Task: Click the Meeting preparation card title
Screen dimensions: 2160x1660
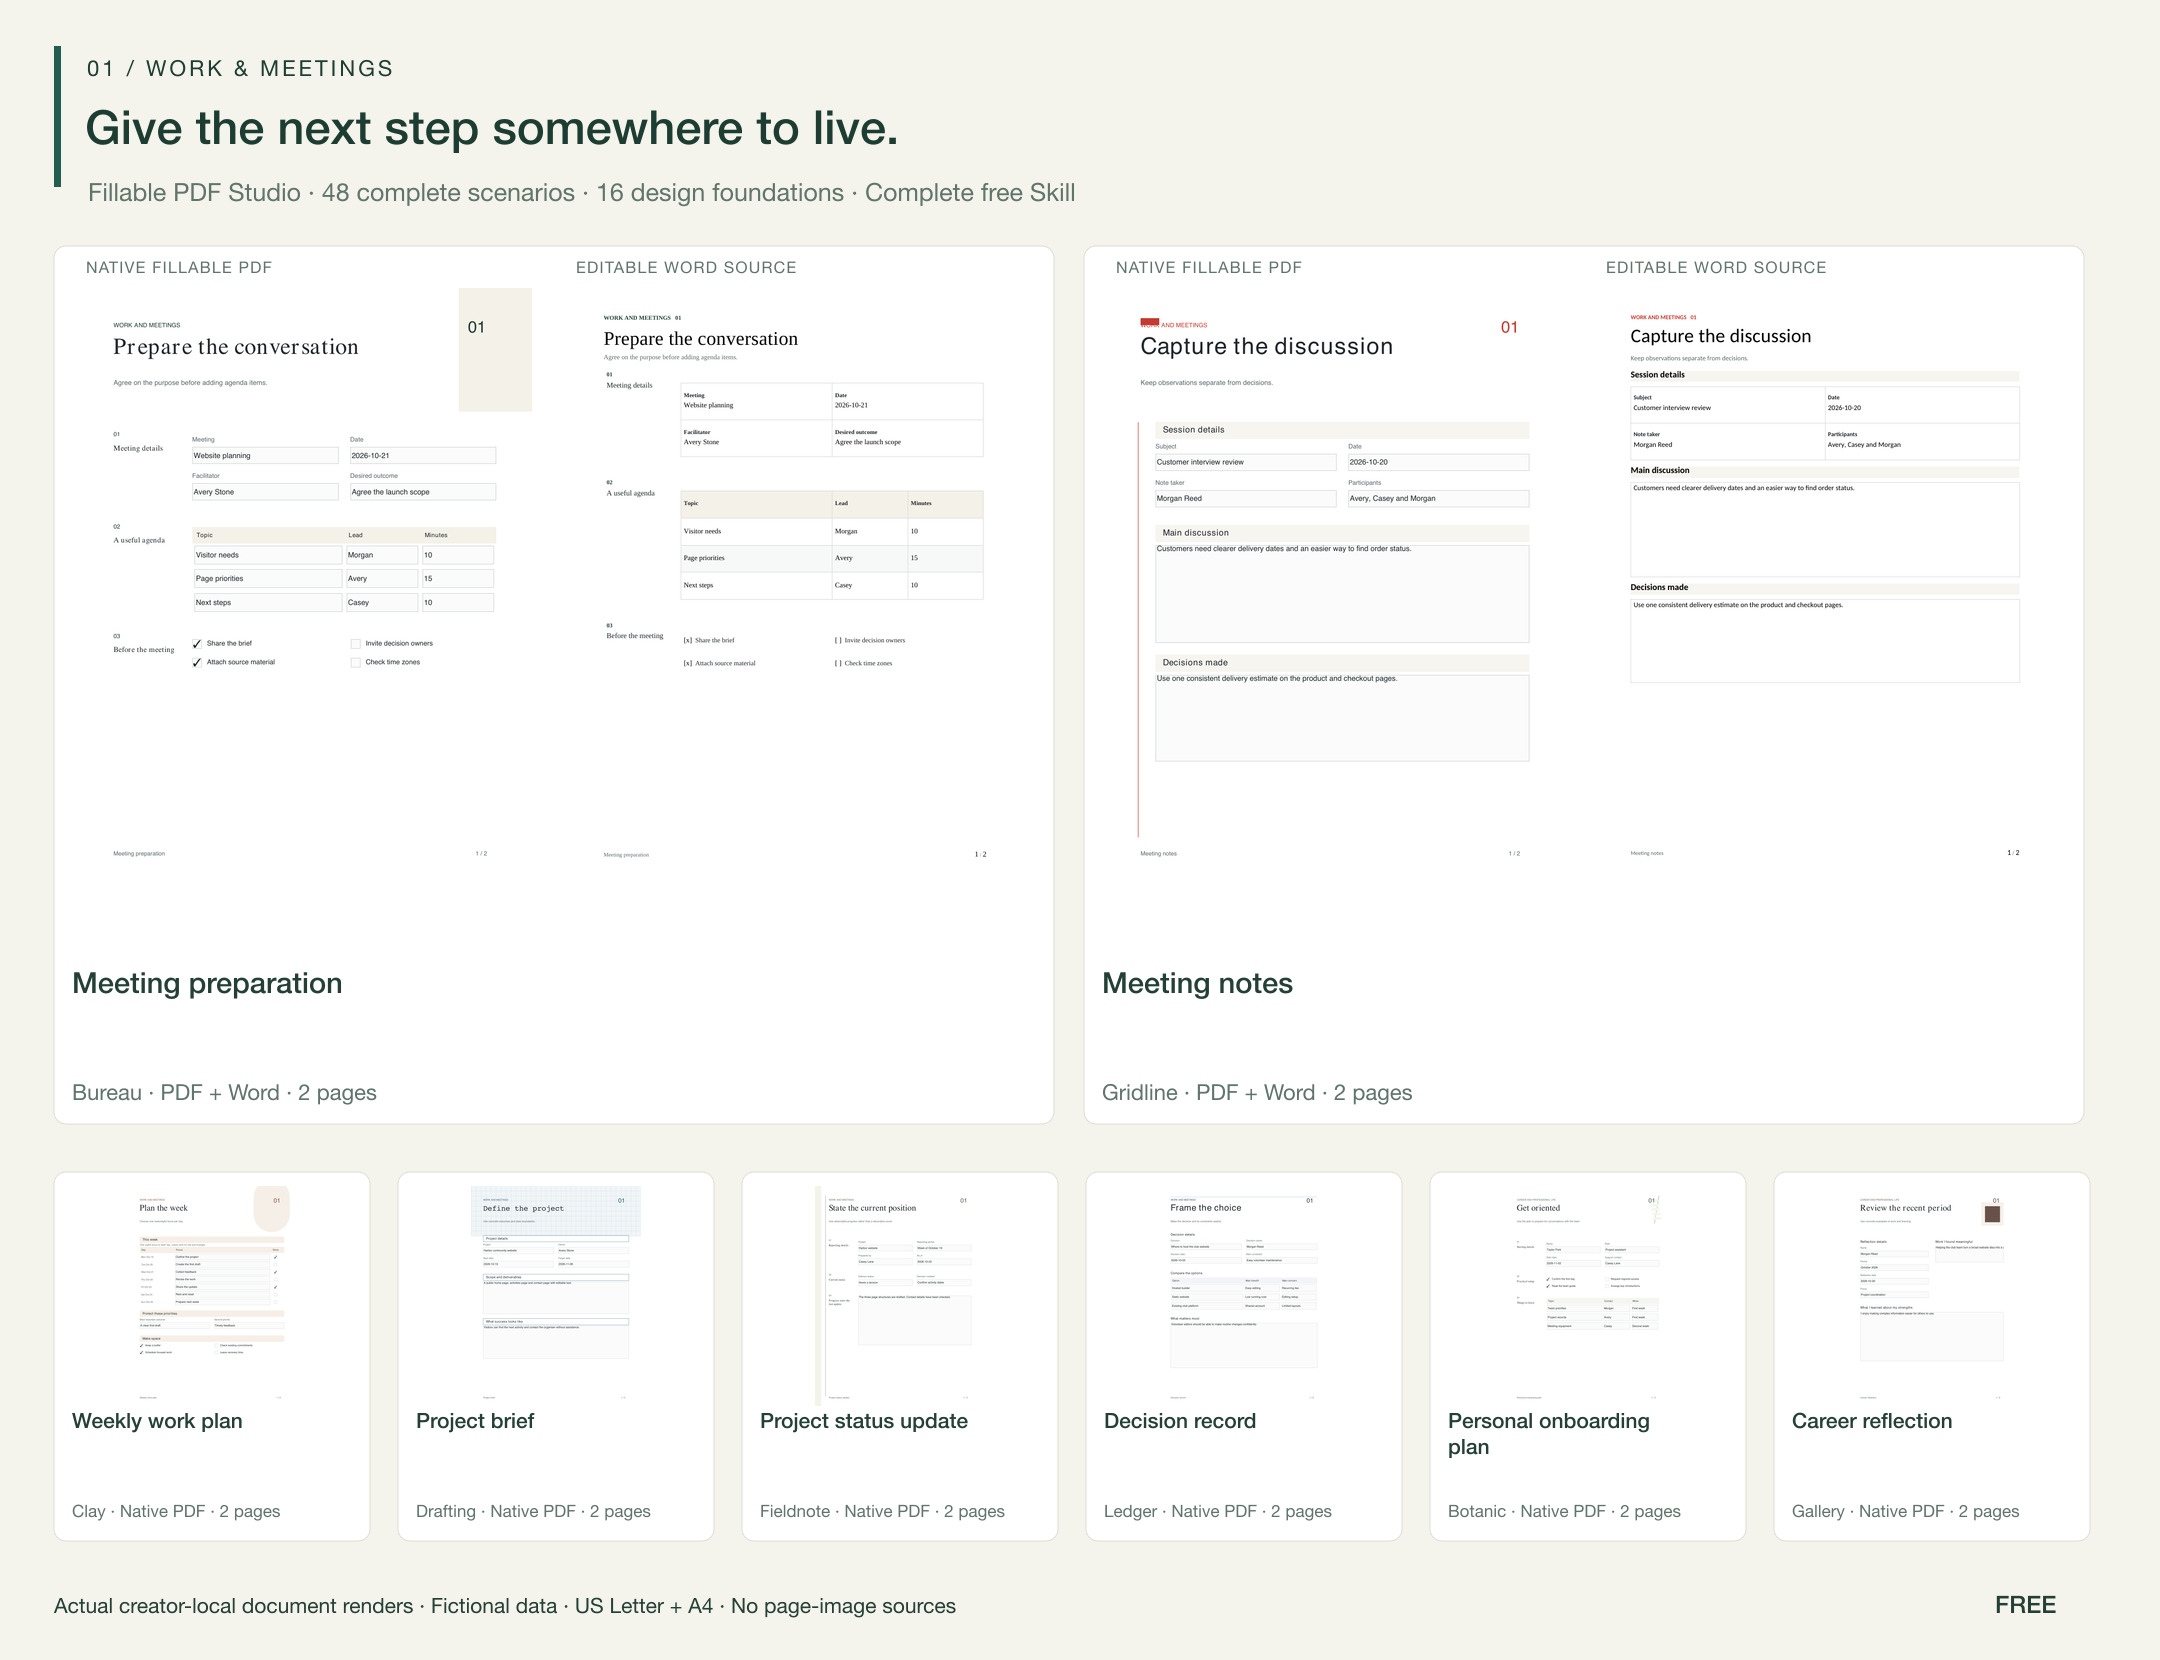Action: pyautogui.click(x=207, y=984)
